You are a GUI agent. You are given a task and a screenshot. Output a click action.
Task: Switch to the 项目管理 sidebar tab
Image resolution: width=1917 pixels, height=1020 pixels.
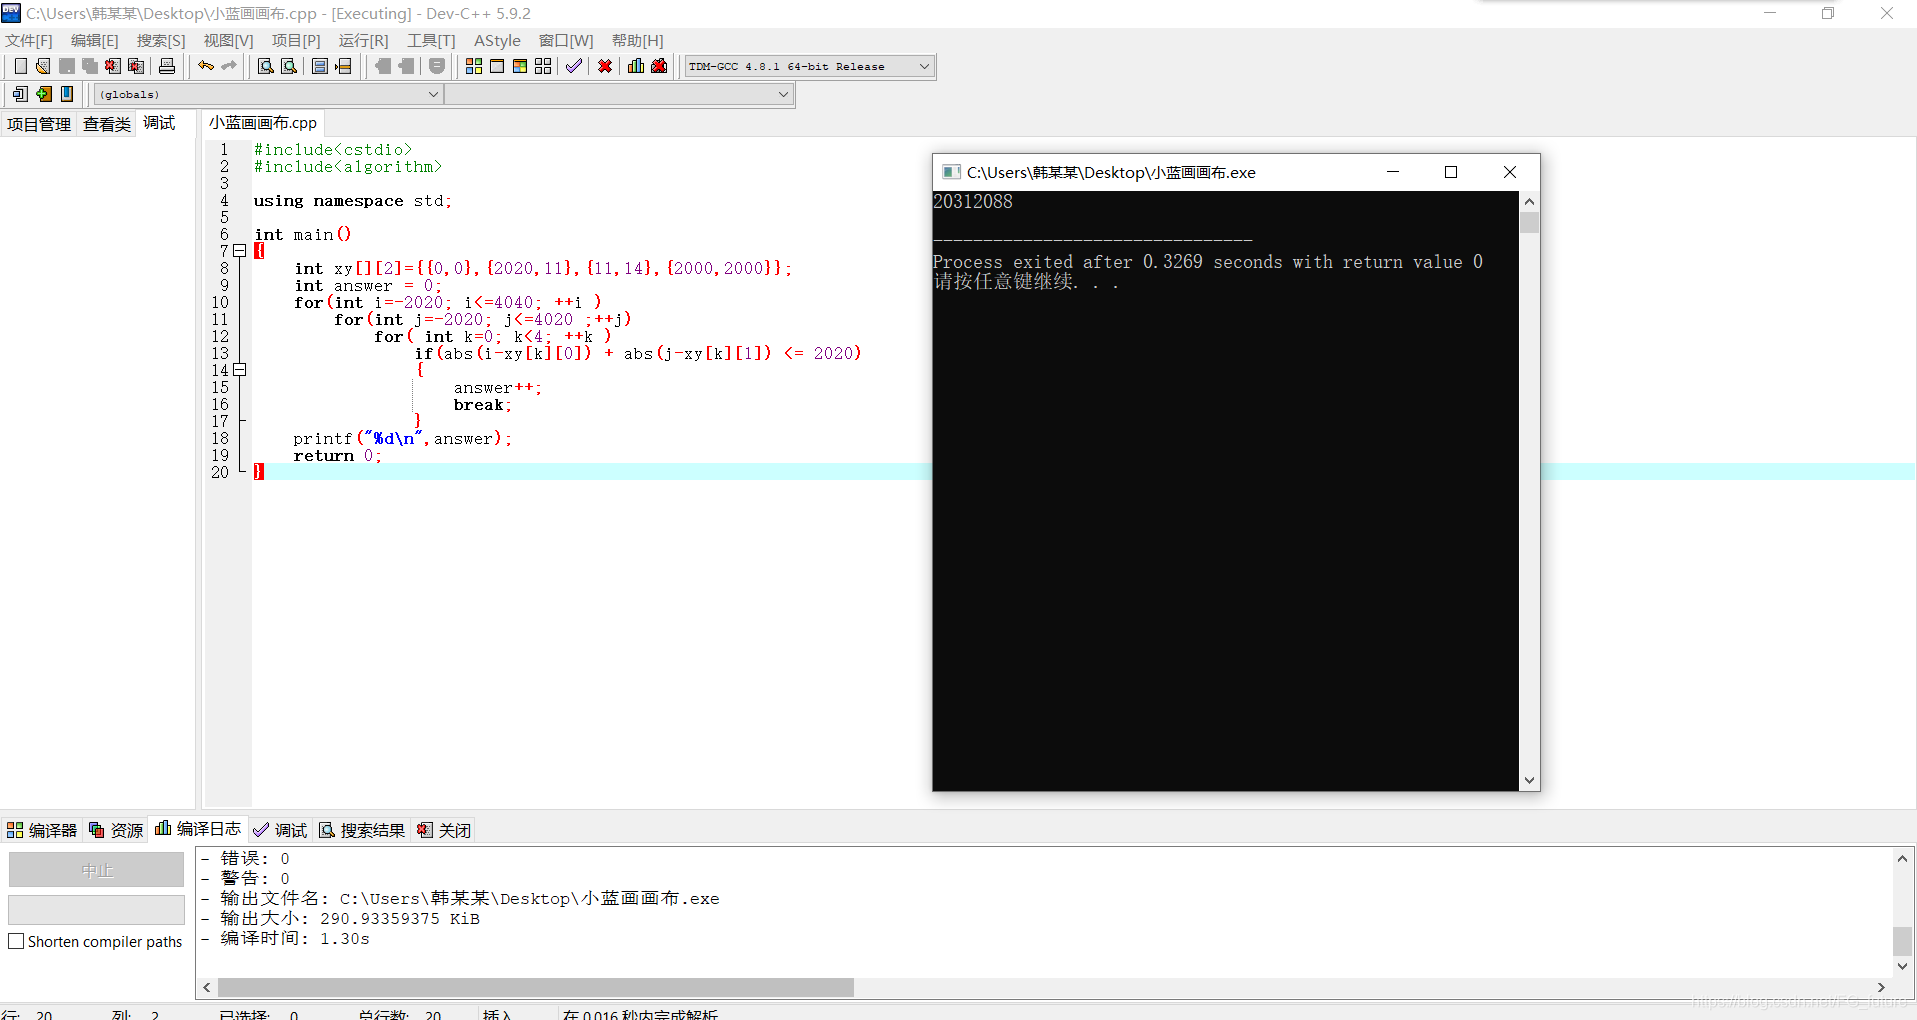pos(39,124)
